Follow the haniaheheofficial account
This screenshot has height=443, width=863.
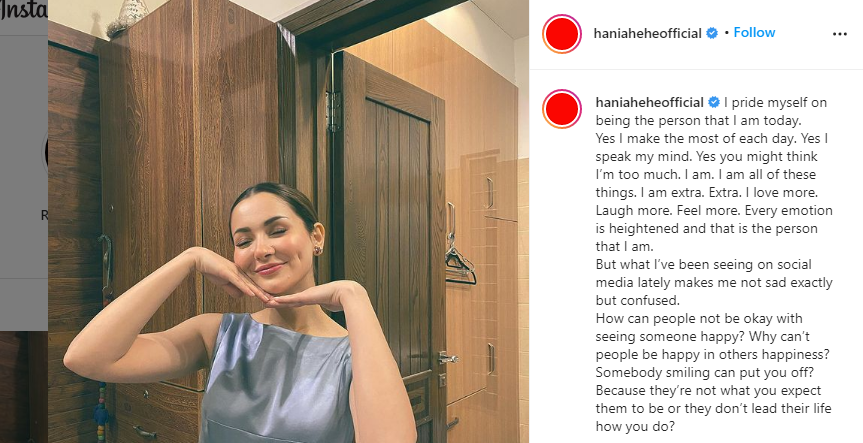tap(754, 32)
